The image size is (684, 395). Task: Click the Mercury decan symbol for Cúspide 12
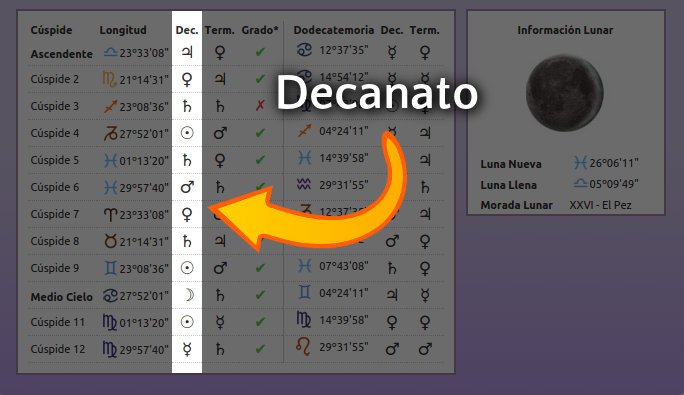click(x=187, y=349)
